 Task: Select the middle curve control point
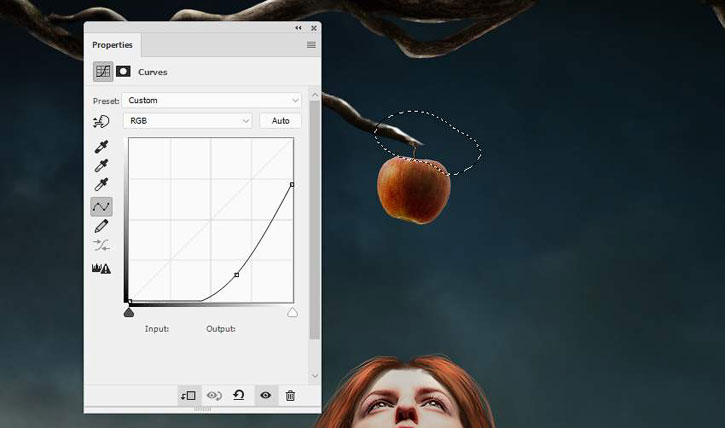(237, 275)
